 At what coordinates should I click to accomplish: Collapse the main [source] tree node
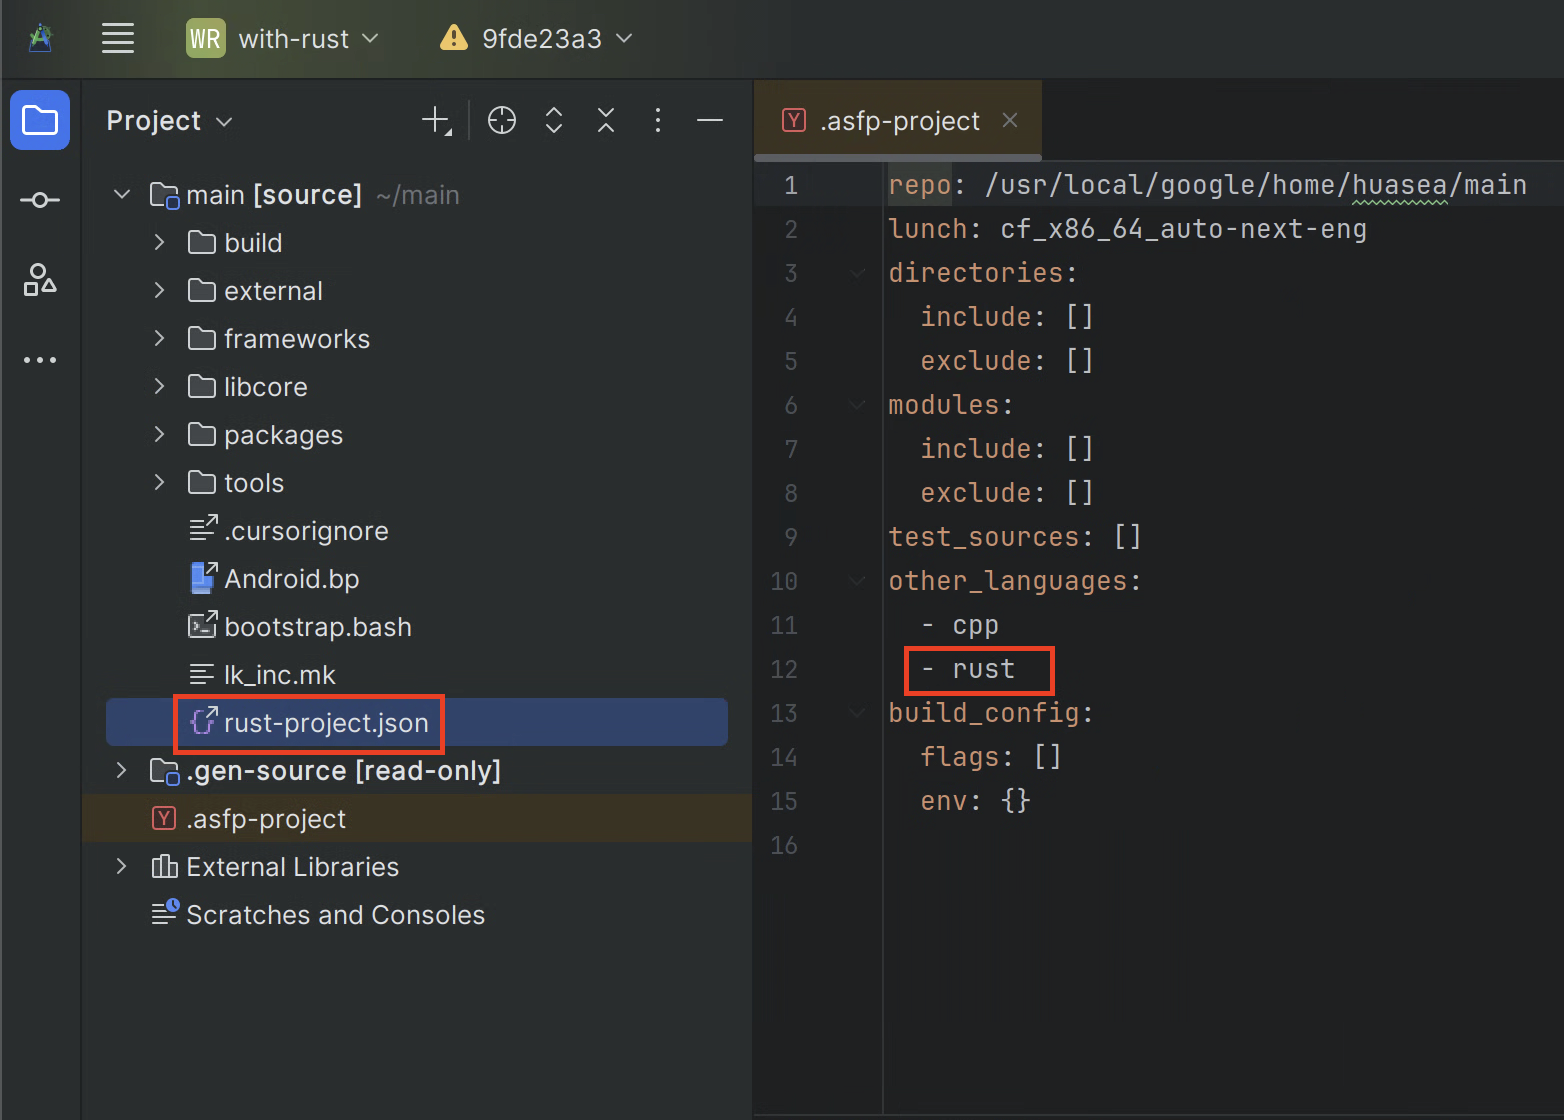tap(121, 194)
